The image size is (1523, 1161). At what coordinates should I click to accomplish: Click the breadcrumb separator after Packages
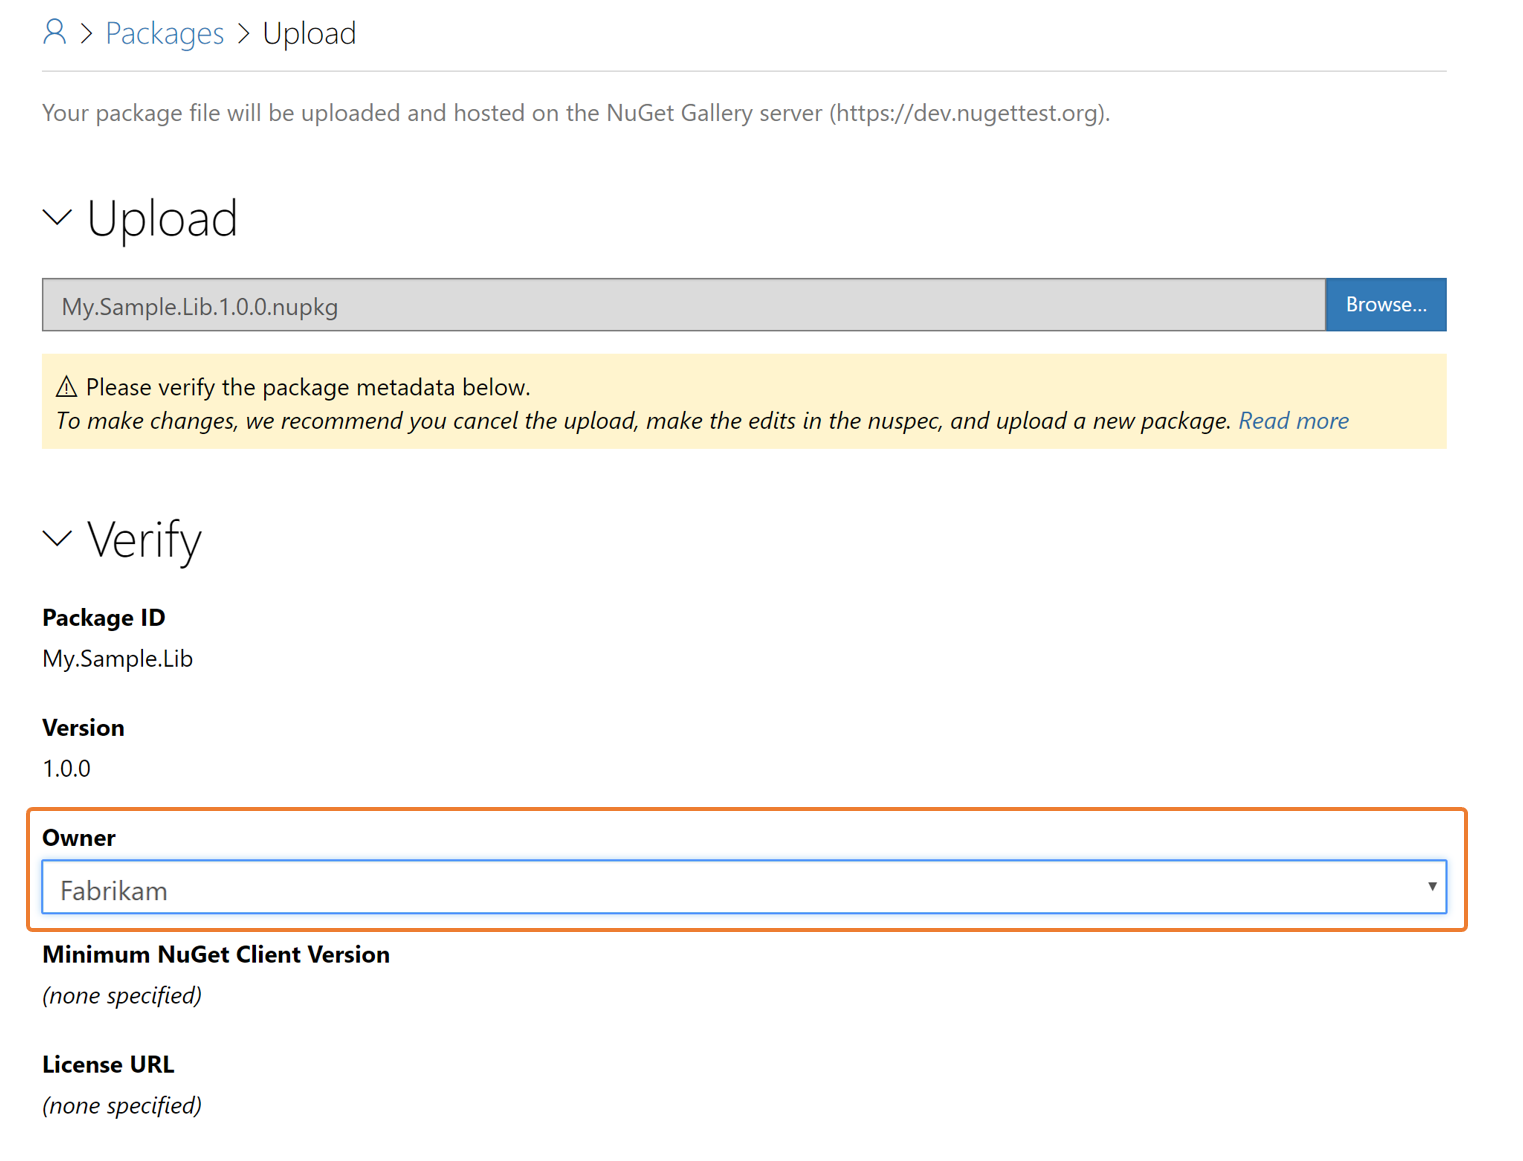(242, 32)
